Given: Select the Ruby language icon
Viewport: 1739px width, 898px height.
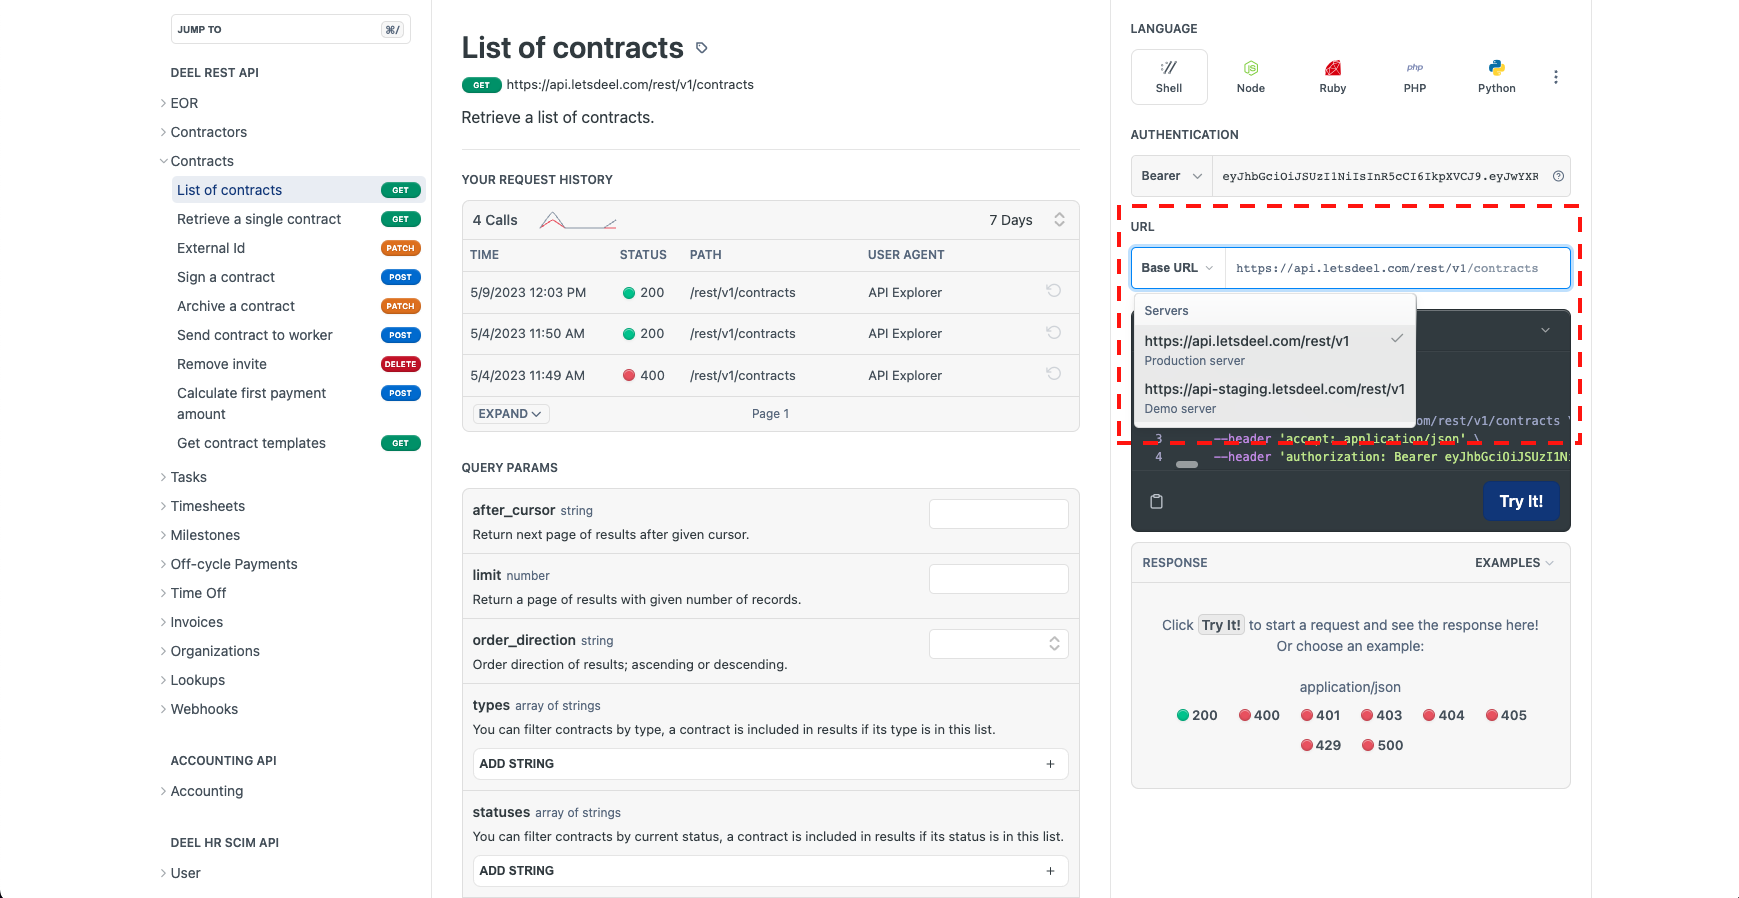Looking at the screenshot, I should tap(1333, 77).
